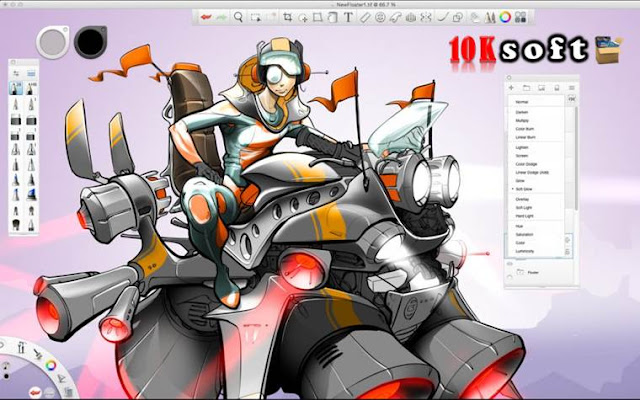Enable the Perspective guide tool

tap(411, 17)
